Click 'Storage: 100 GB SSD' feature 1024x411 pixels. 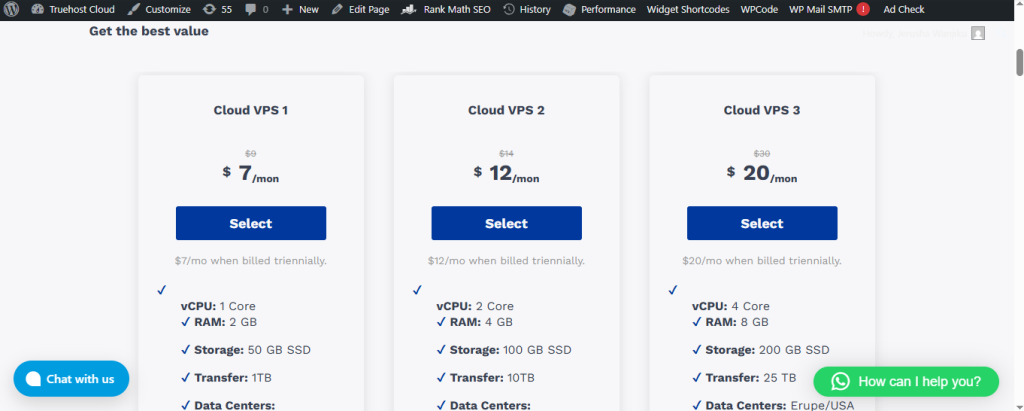(504, 350)
